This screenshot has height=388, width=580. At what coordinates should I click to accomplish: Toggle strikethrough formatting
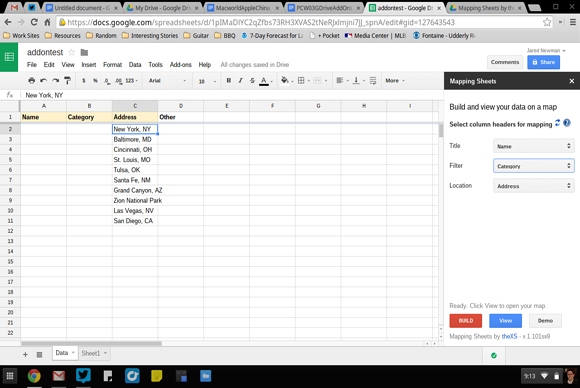click(x=252, y=80)
